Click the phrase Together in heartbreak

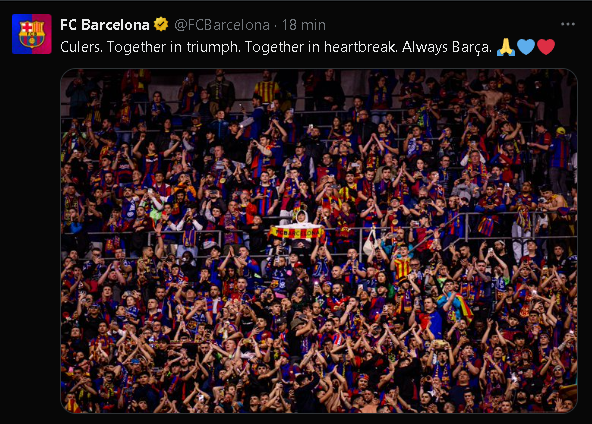pyautogui.click(x=321, y=47)
